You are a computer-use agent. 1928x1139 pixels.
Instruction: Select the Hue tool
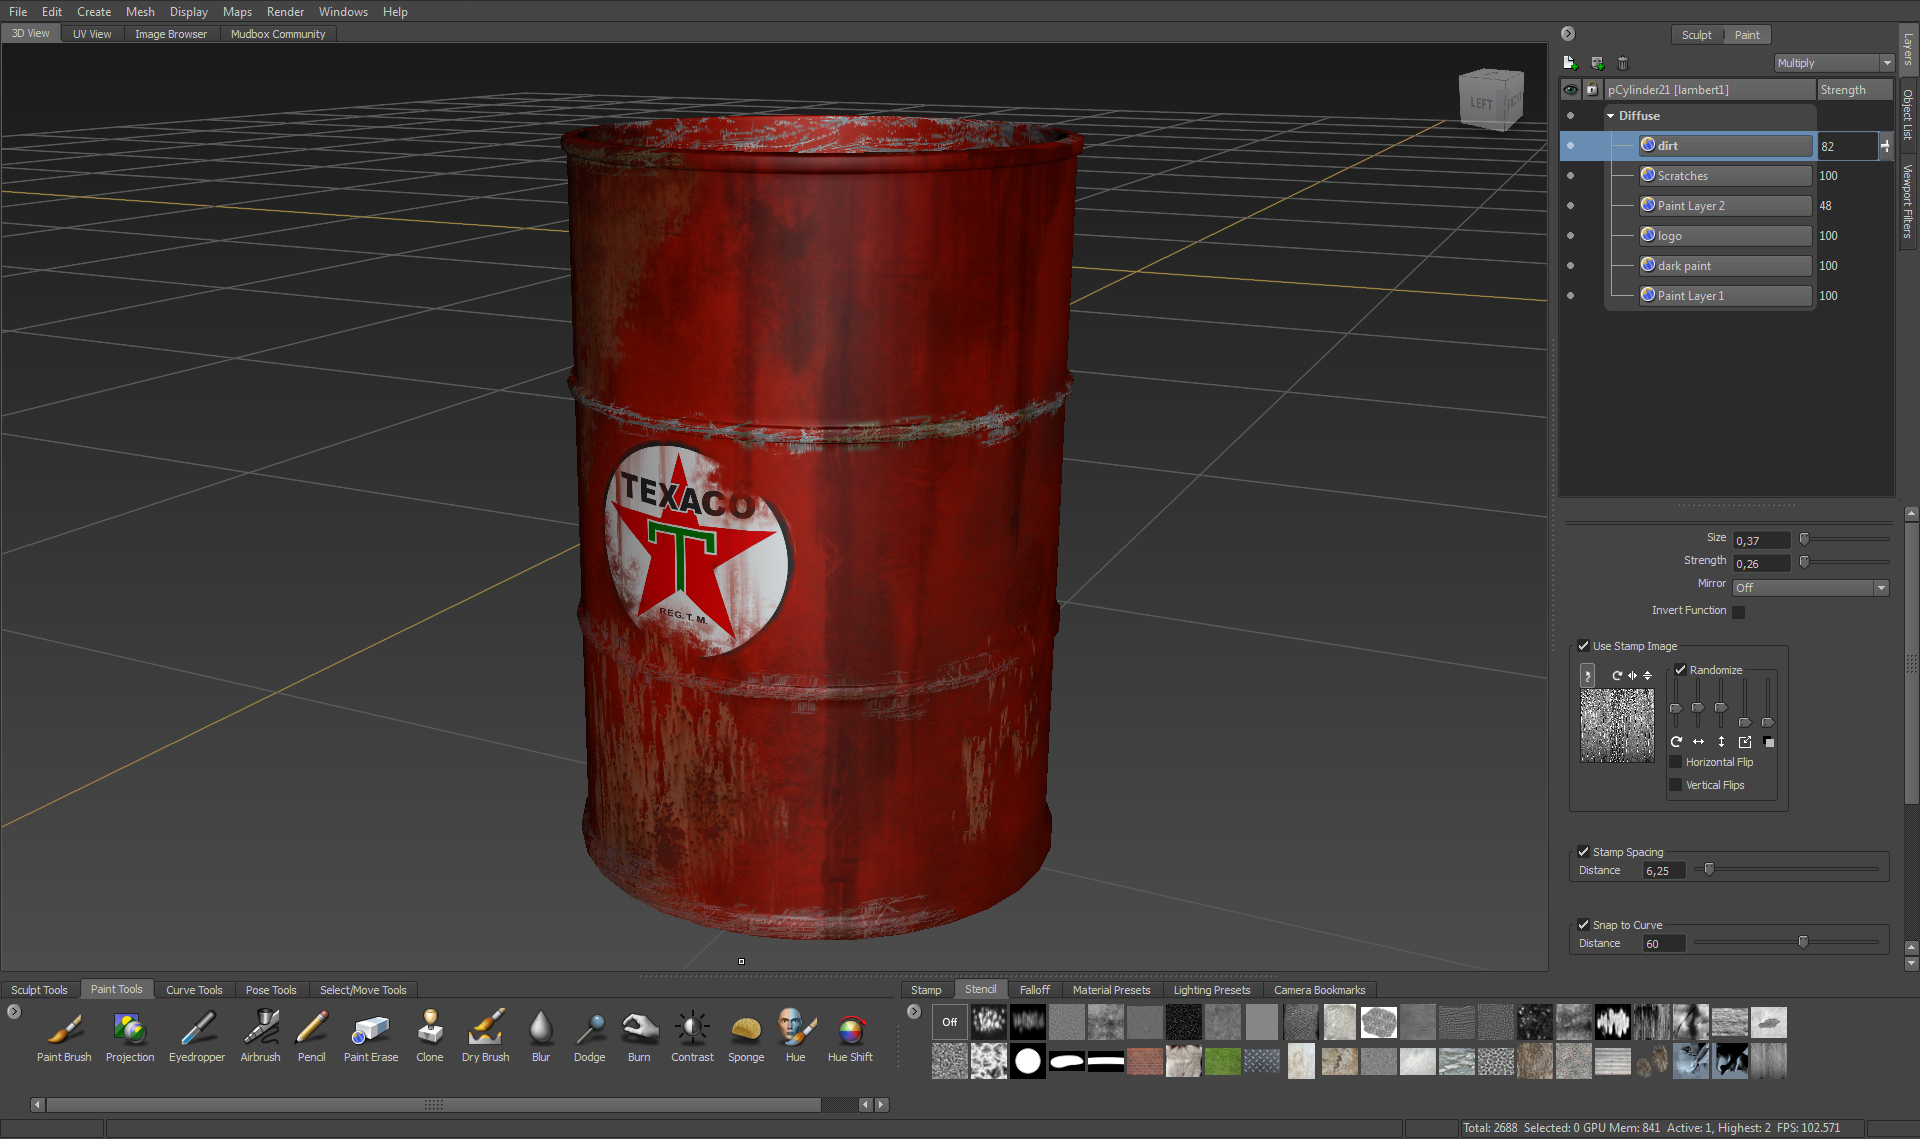pyautogui.click(x=796, y=1035)
